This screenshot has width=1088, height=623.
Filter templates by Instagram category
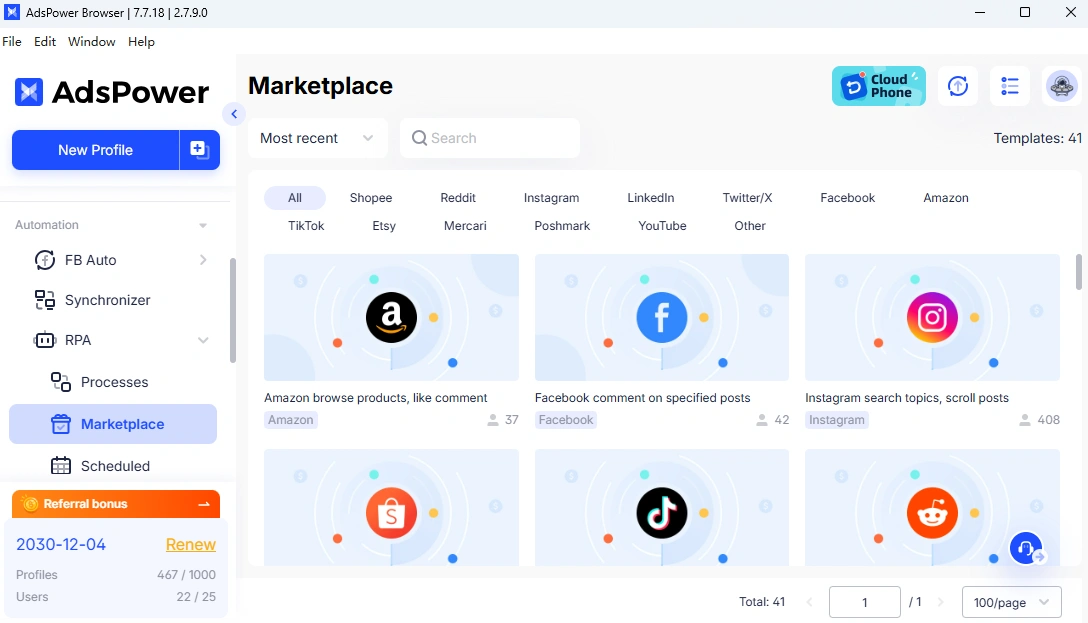(x=551, y=198)
